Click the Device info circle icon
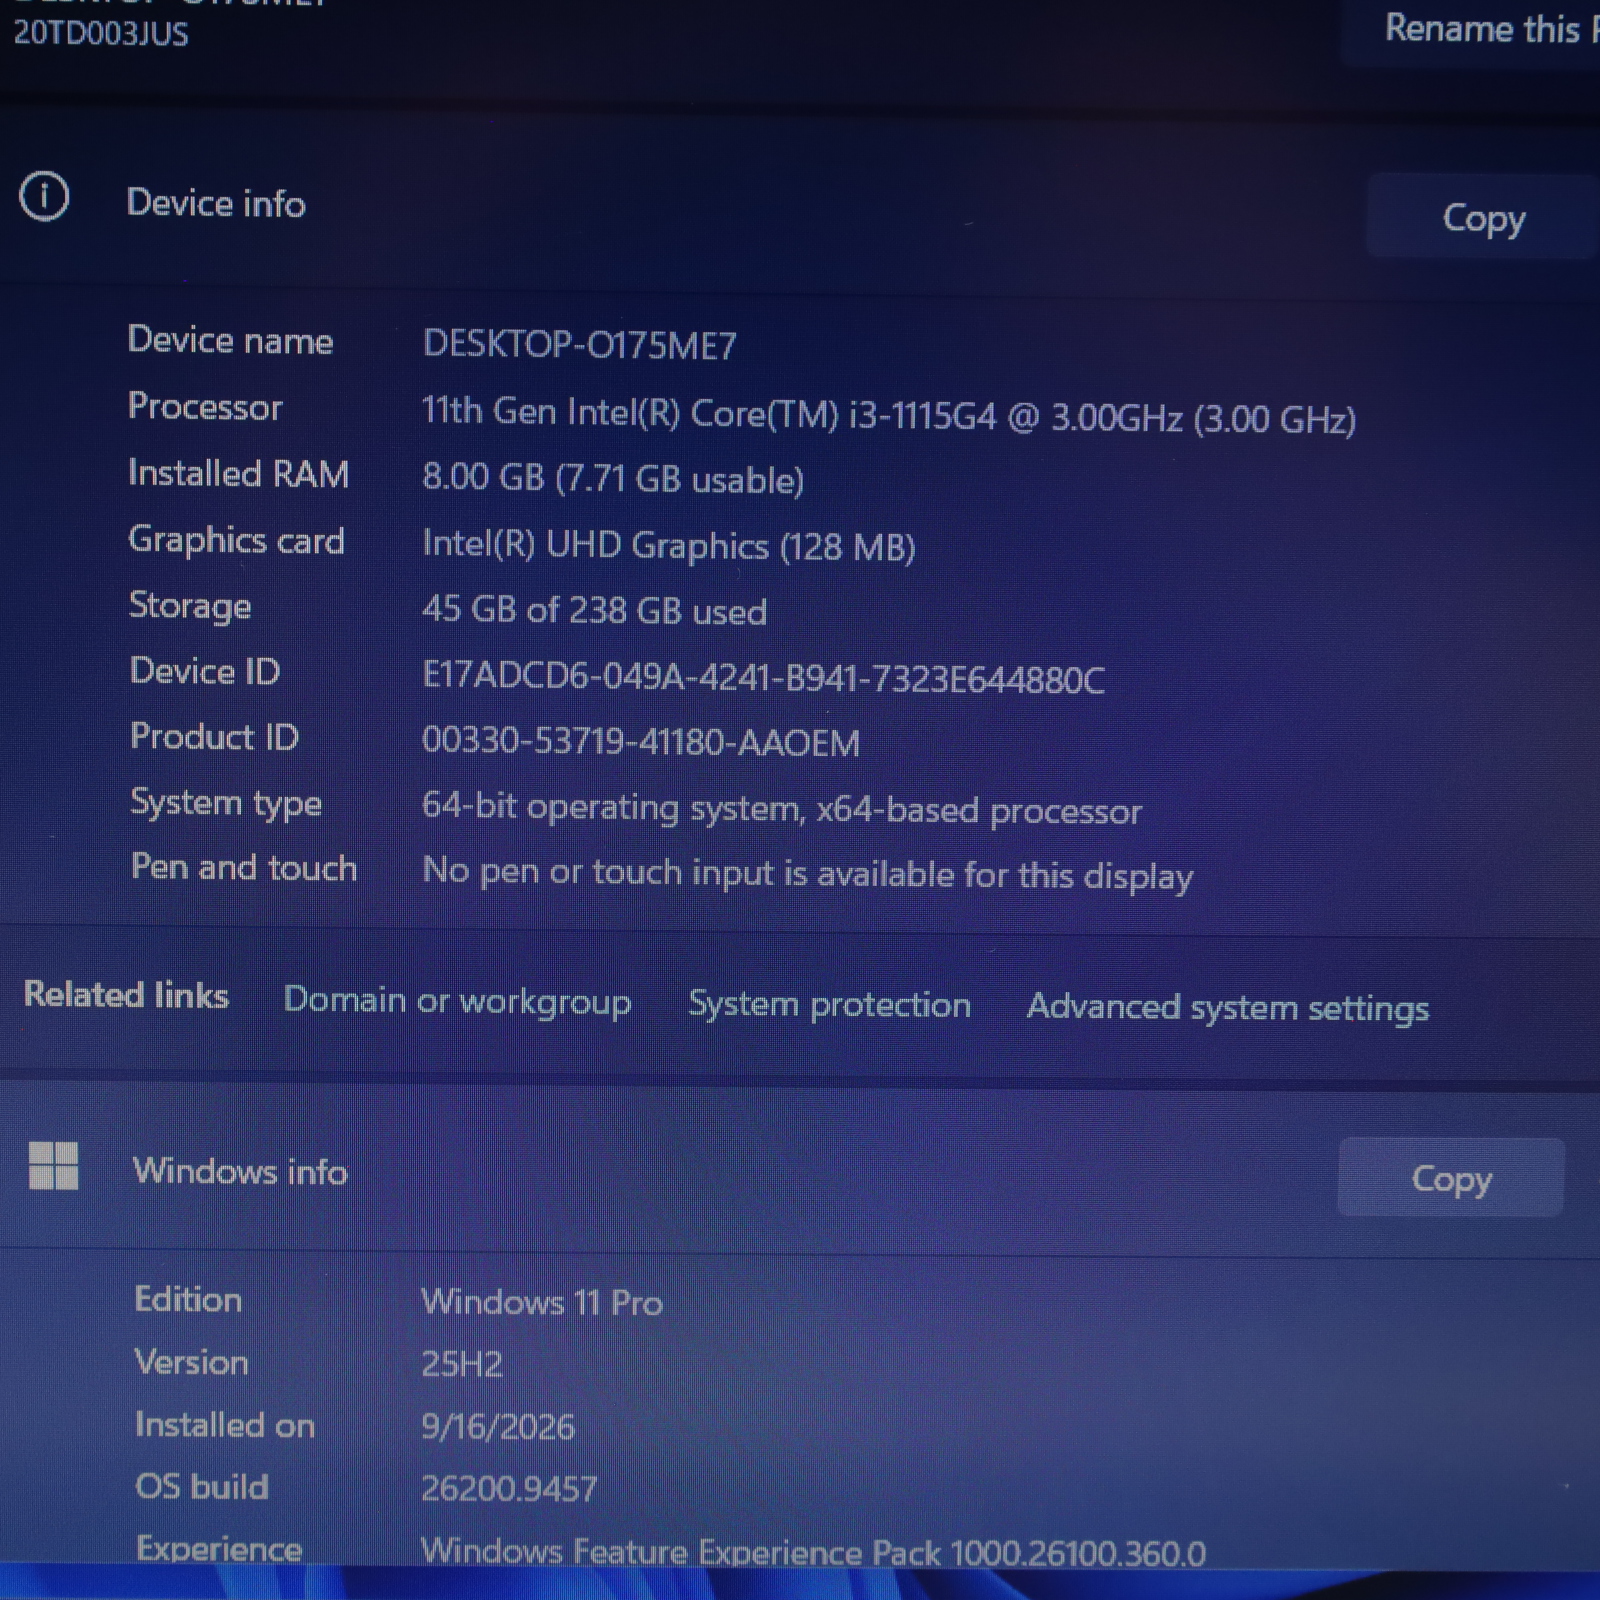The width and height of the screenshot is (1600, 1600). pyautogui.click(x=44, y=197)
